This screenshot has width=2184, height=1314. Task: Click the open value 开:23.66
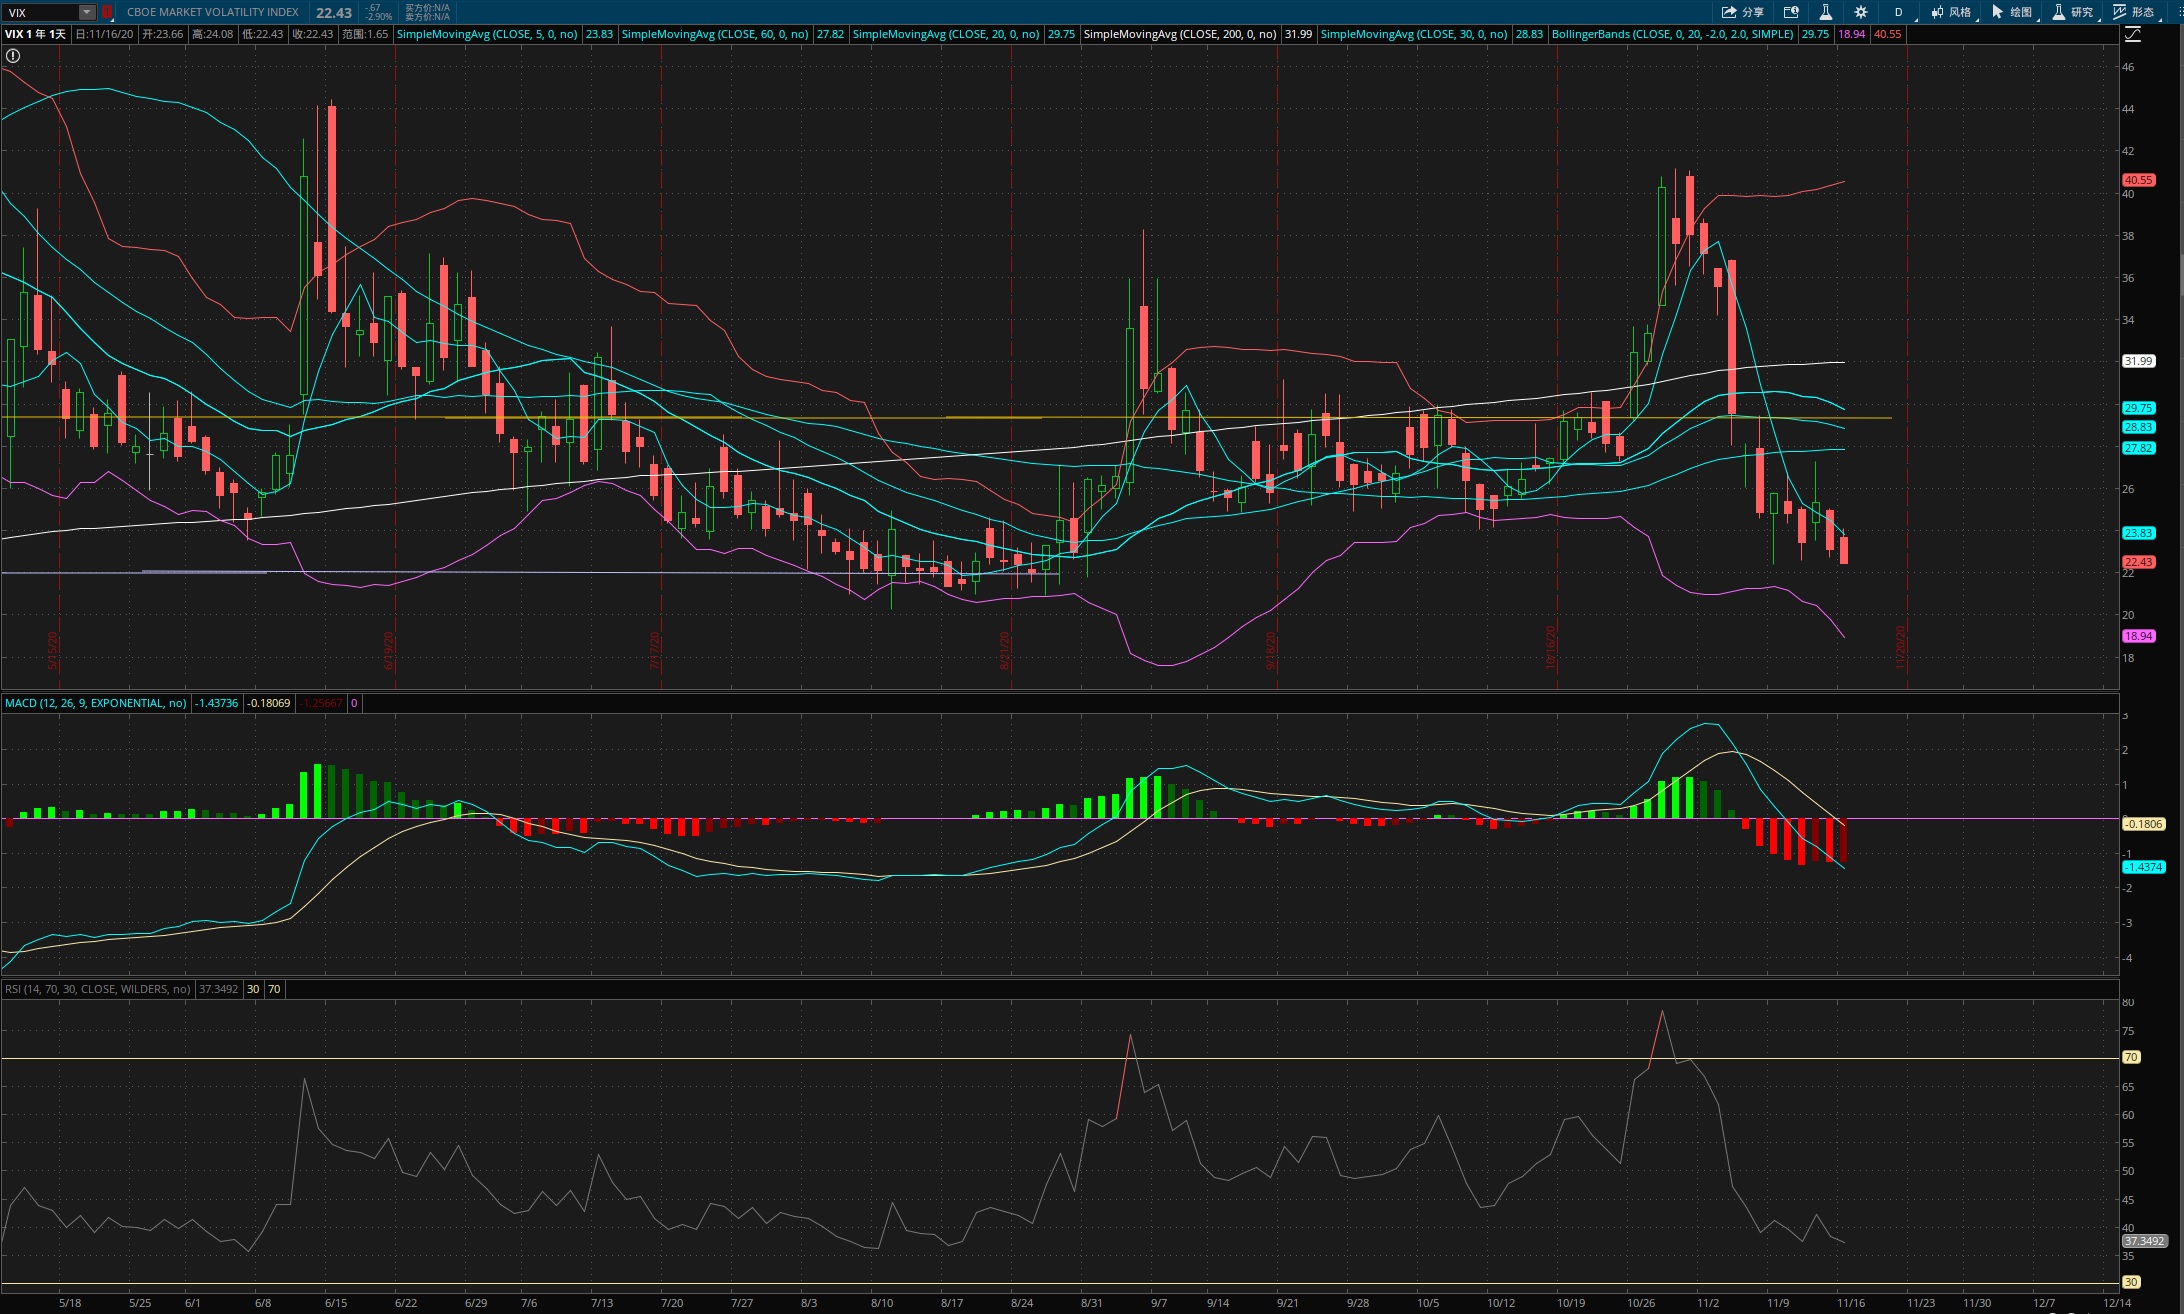coord(163,34)
